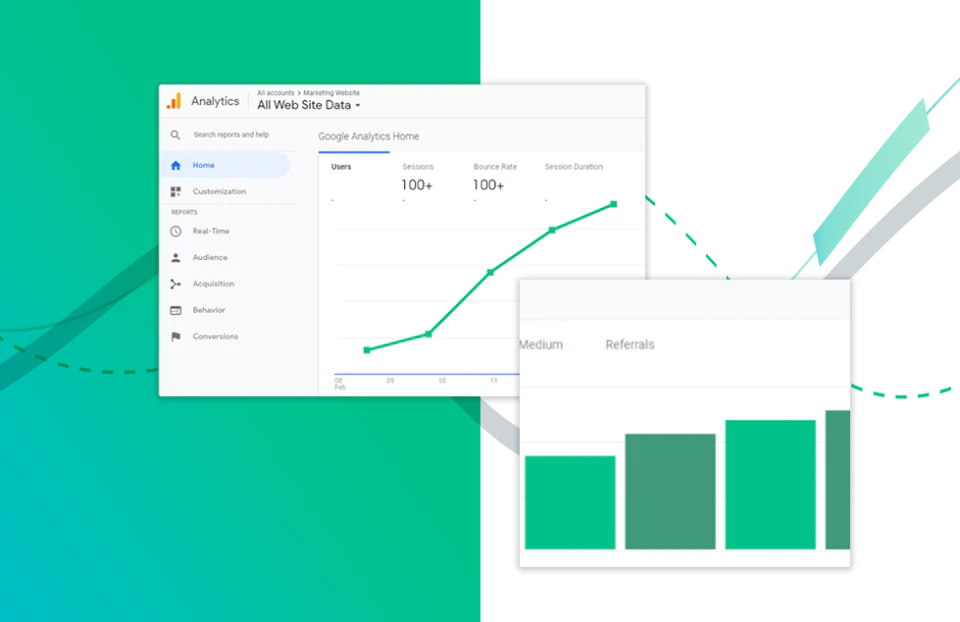
Task: Open the Audience reports section
Action: [225, 258]
